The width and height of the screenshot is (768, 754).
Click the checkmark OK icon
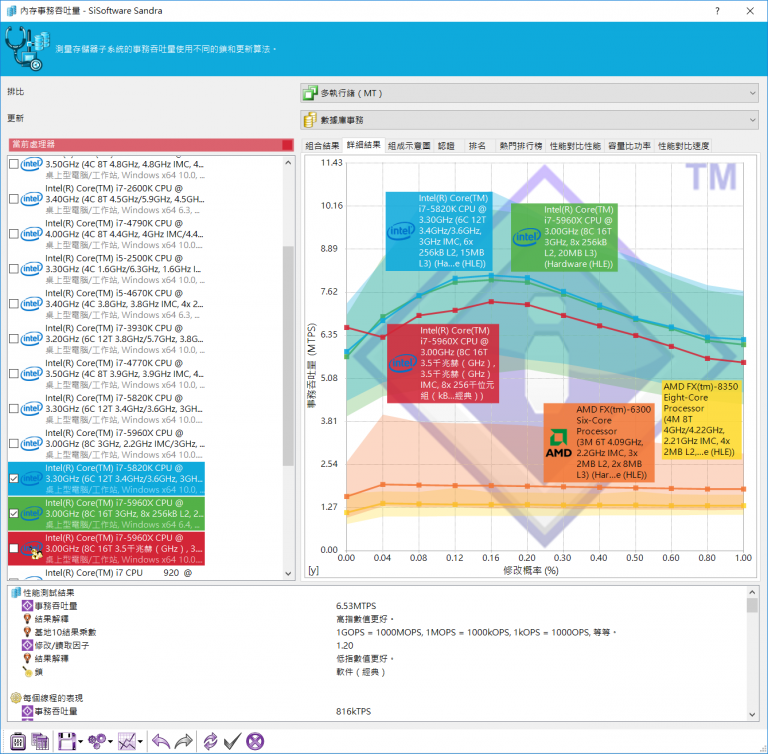[232, 741]
